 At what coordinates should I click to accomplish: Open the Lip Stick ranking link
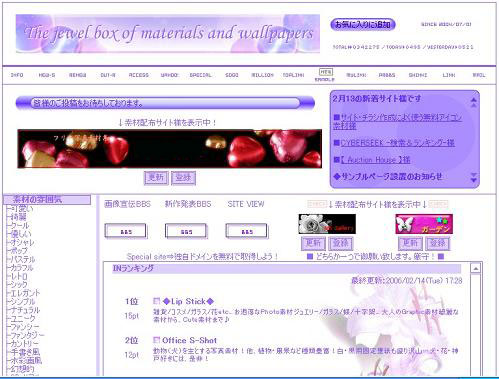pyautogui.click(x=188, y=301)
